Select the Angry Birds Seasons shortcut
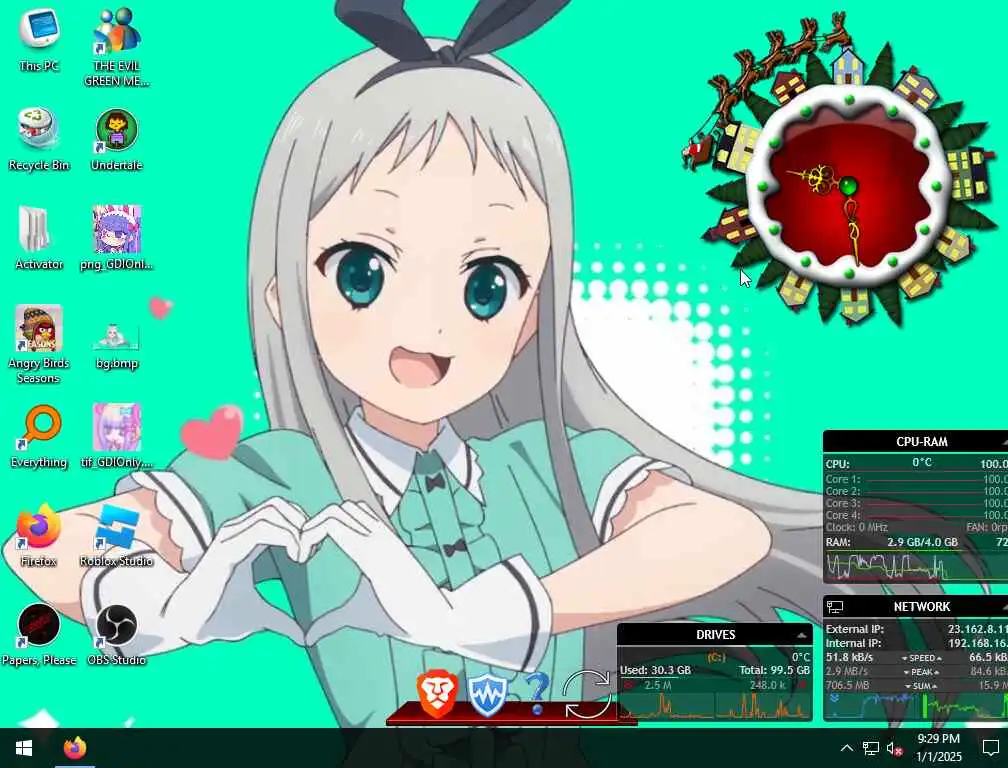The image size is (1008, 768). (39, 344)
